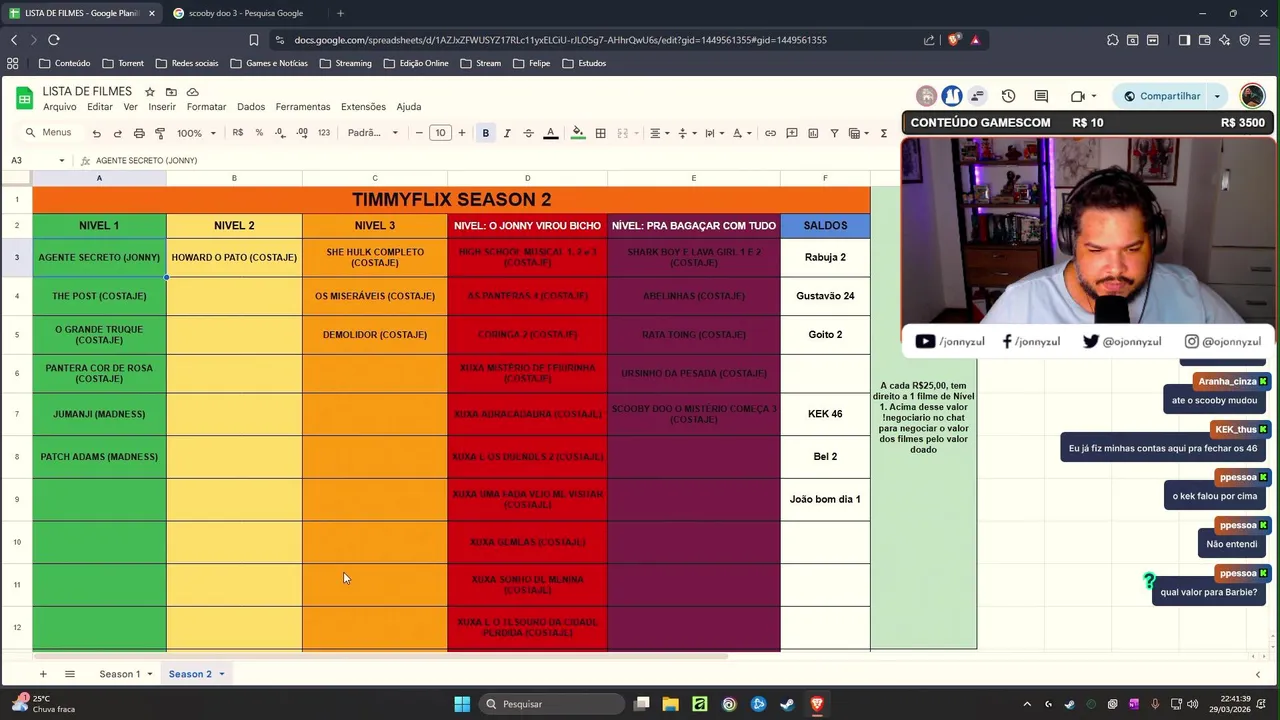The height and width of the screenshot is (720, 1280).
Task: Open the Dados menu
Action: point(251,107)
